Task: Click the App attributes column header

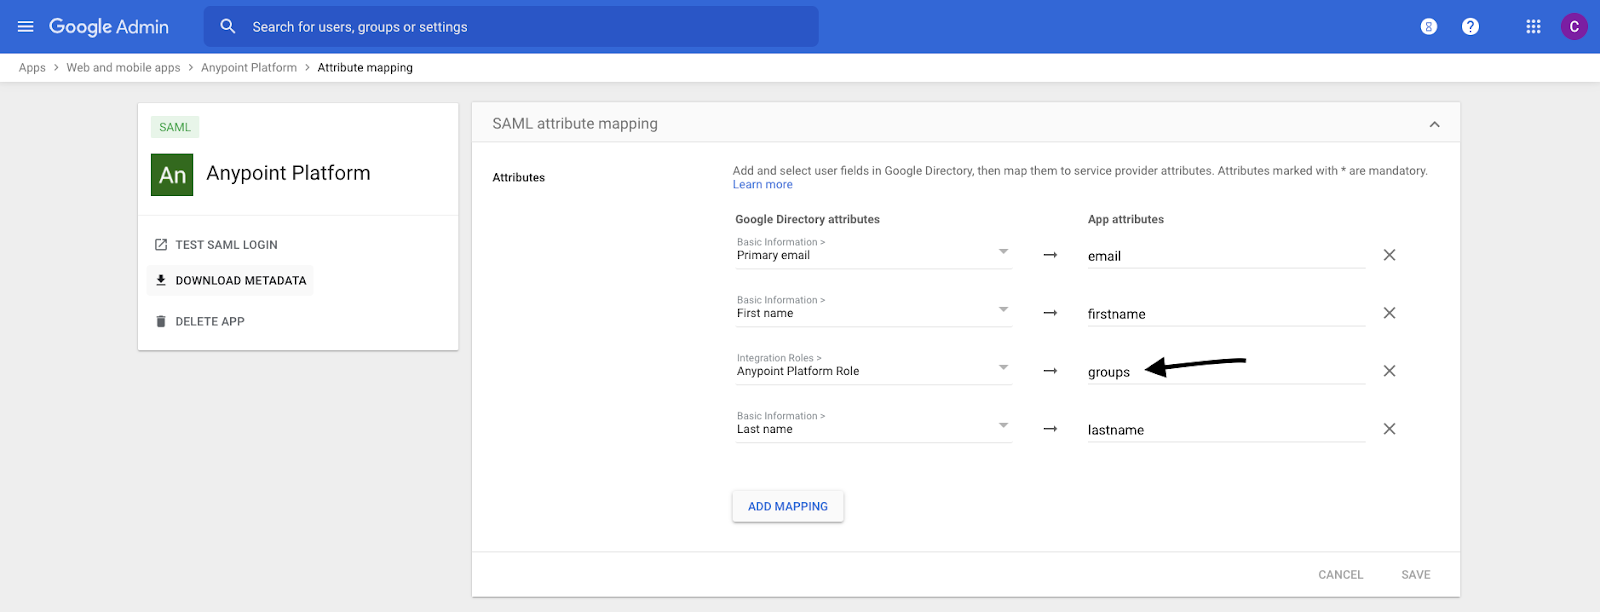Action: click(1126, 220)
